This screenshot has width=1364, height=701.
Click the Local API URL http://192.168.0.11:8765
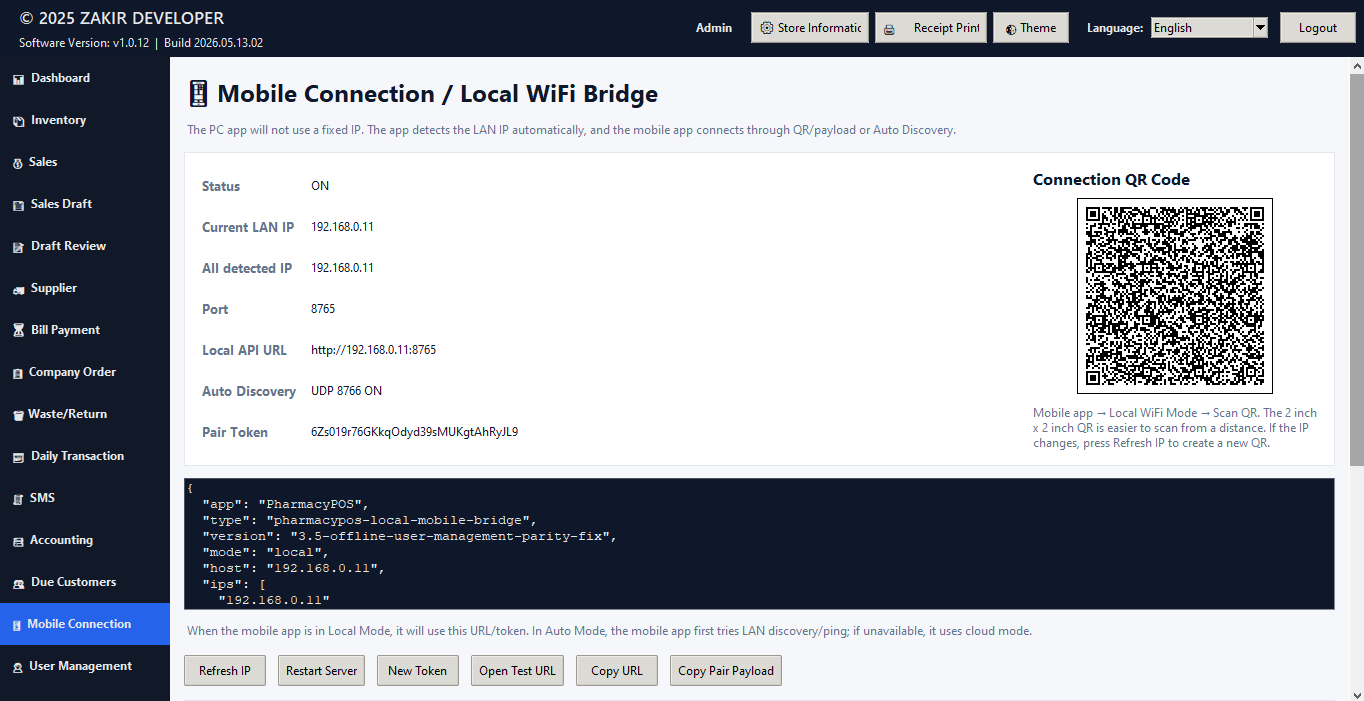pos(374,350)
